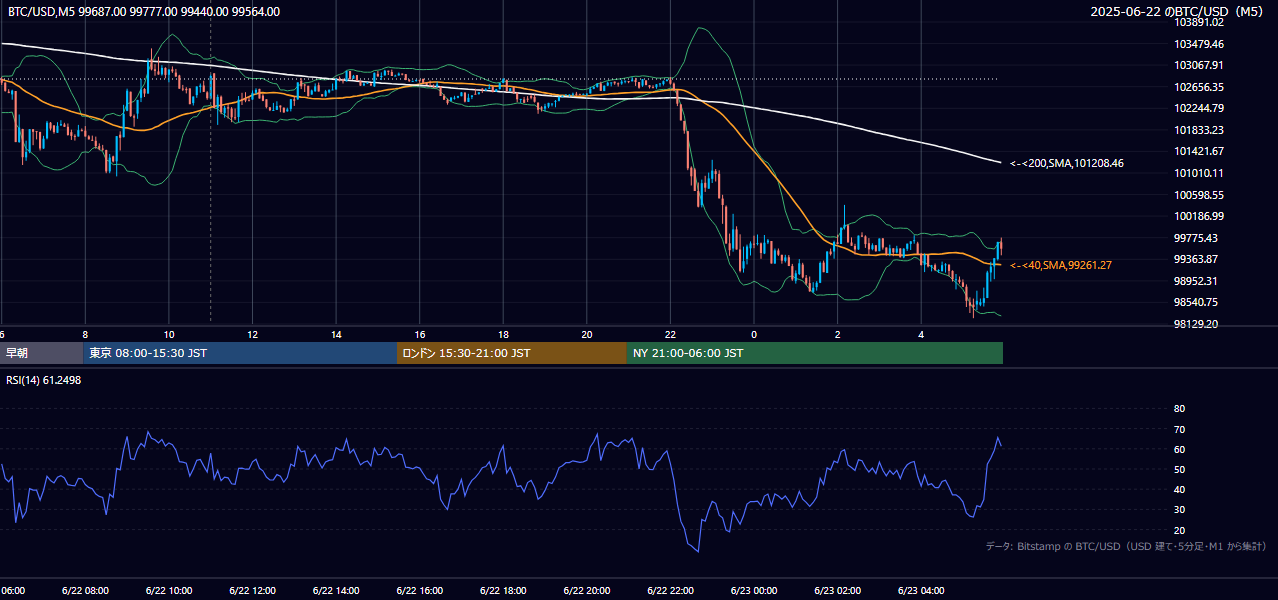
Task: Click RSI axis level 30
Action: pos(1179,510)
